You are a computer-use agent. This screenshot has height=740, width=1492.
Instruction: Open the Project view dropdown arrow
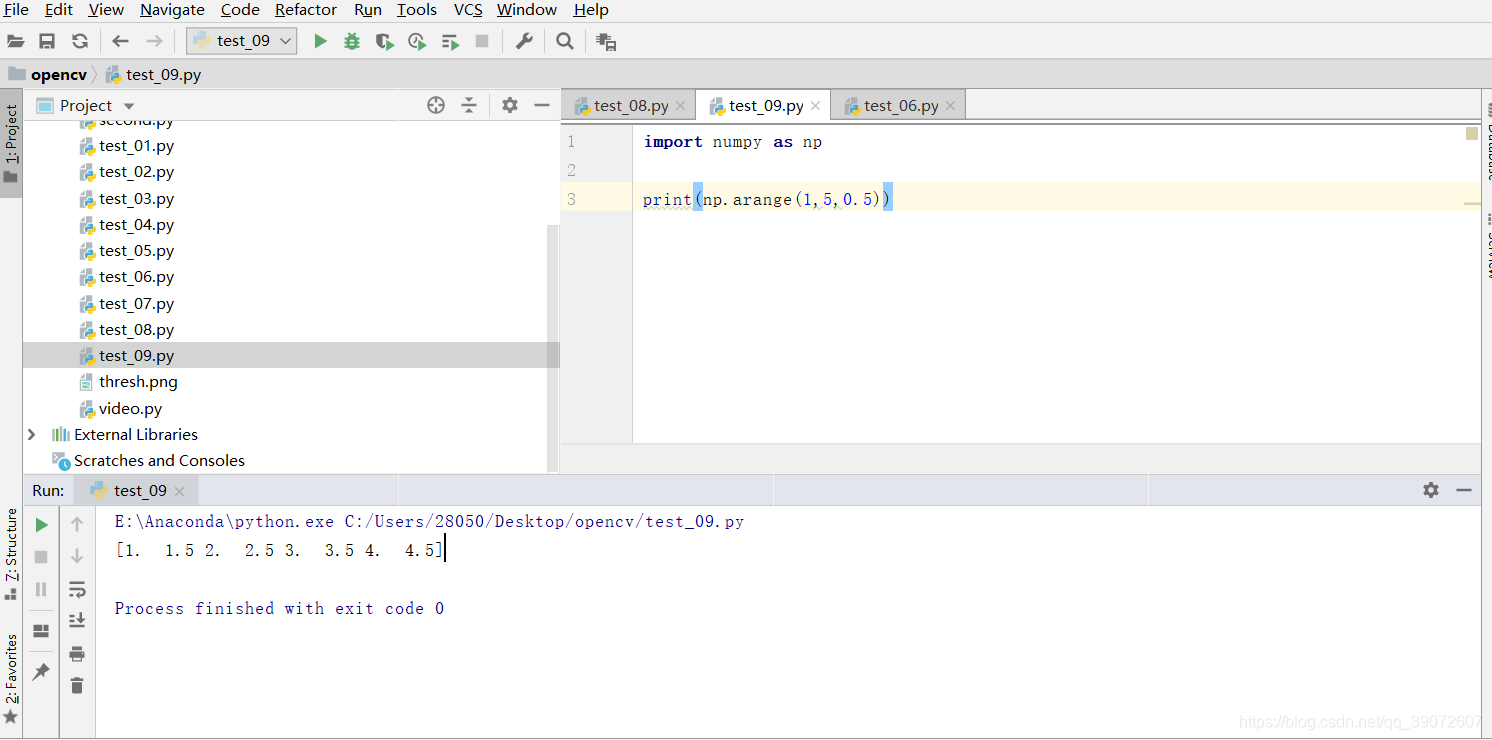129,106
